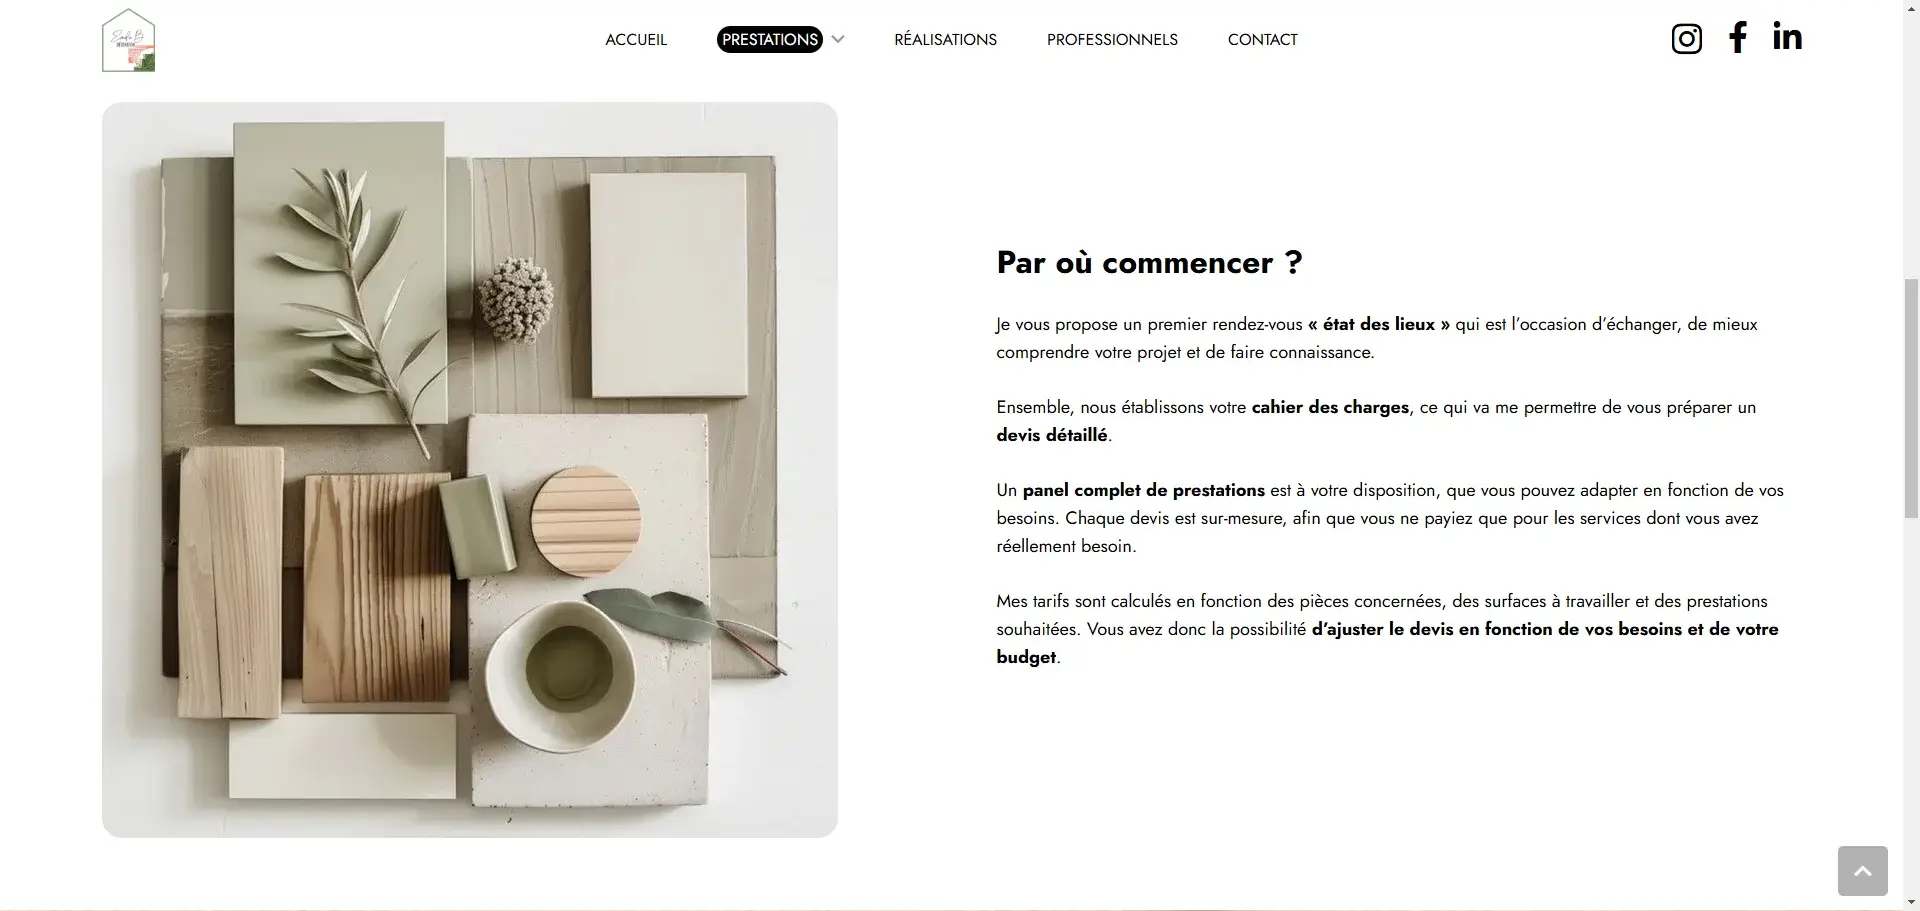Screen dimensions: 1920x911
Task: Click the house-shaped site logo
Action: click(129, 40)
